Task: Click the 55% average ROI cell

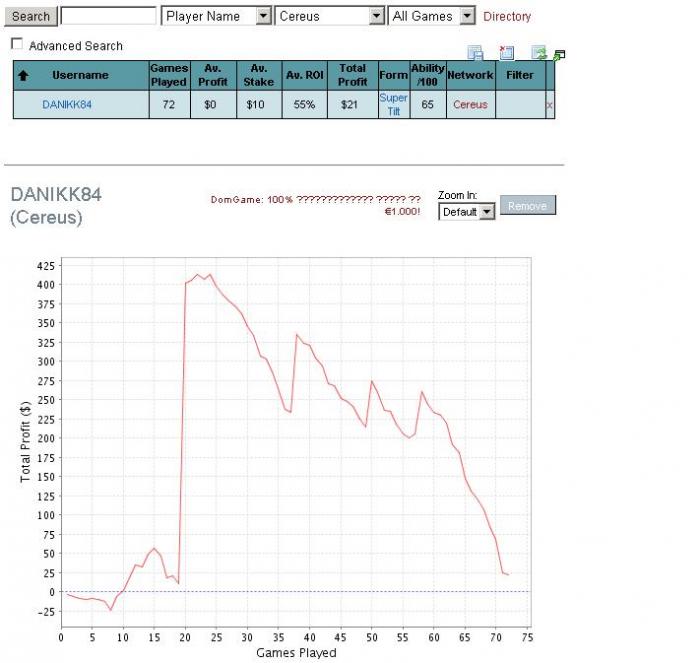Action: [x=304, y=105]
